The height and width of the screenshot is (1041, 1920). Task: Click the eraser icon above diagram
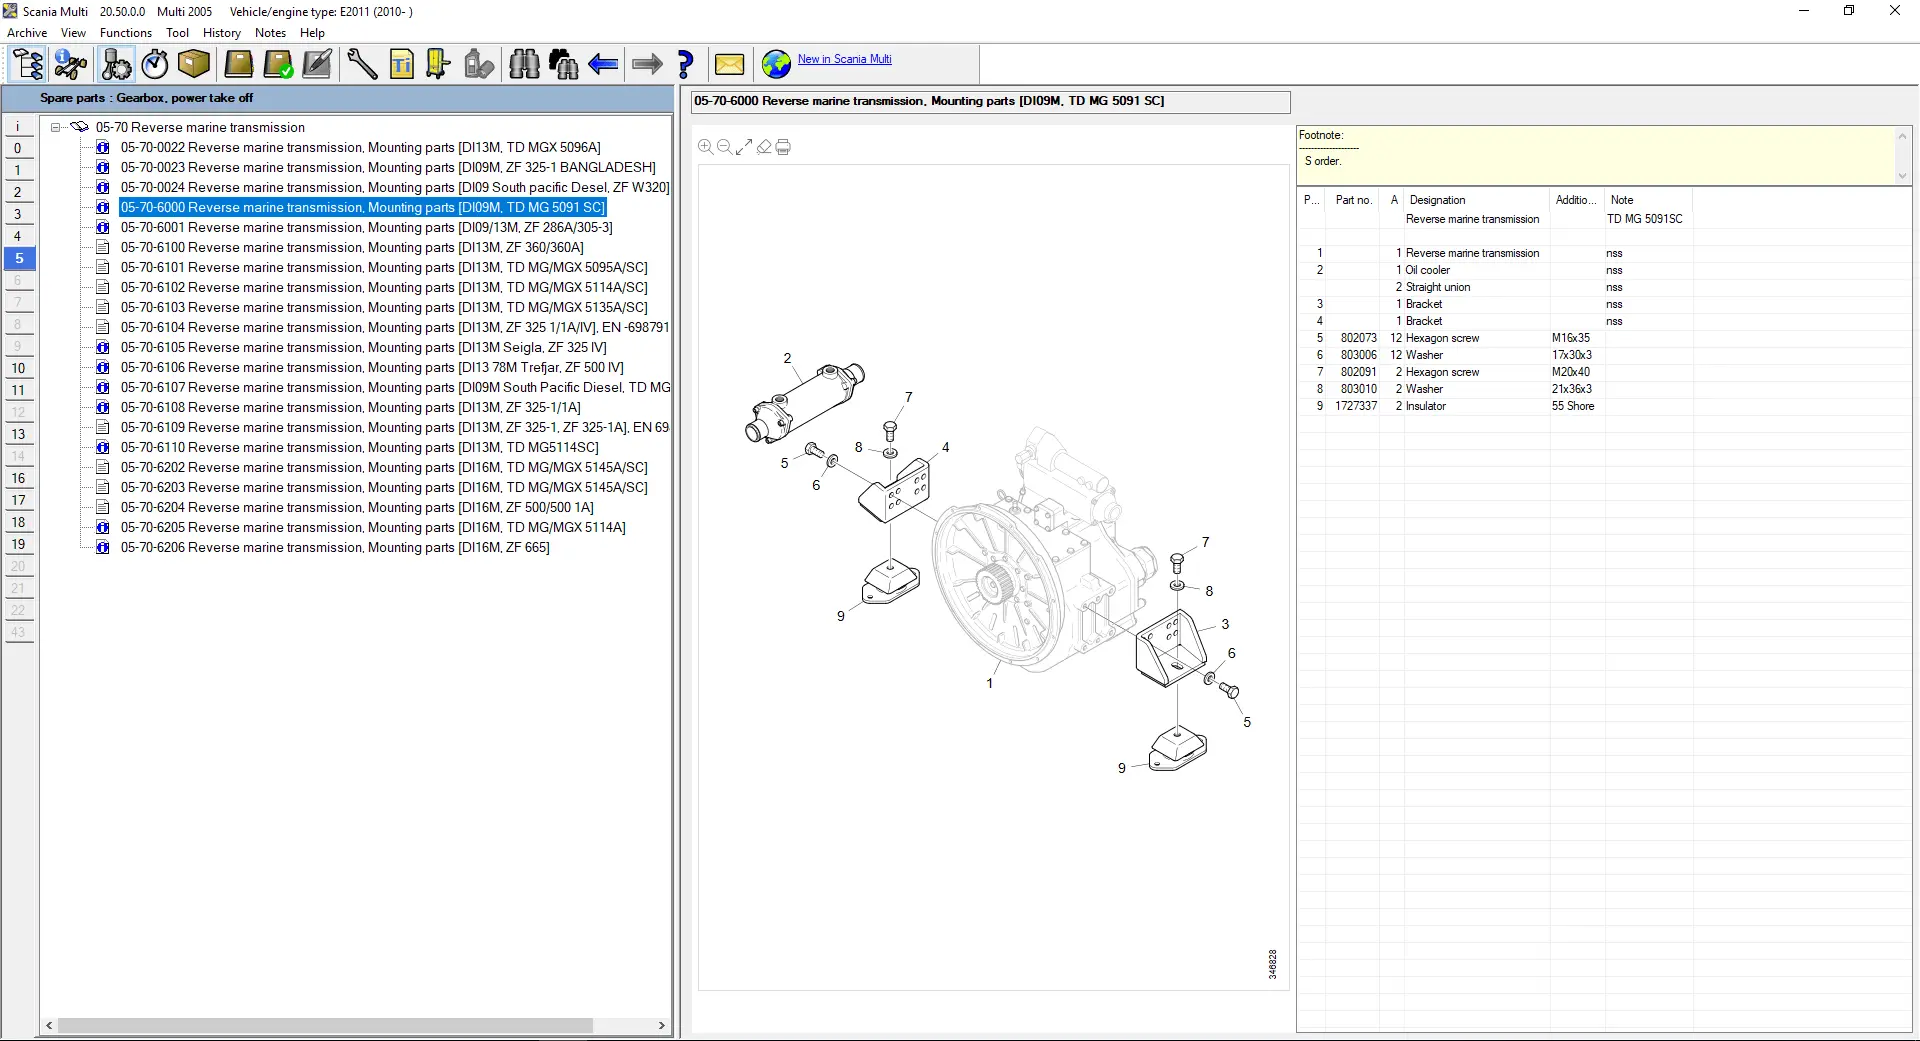(764, 147)
